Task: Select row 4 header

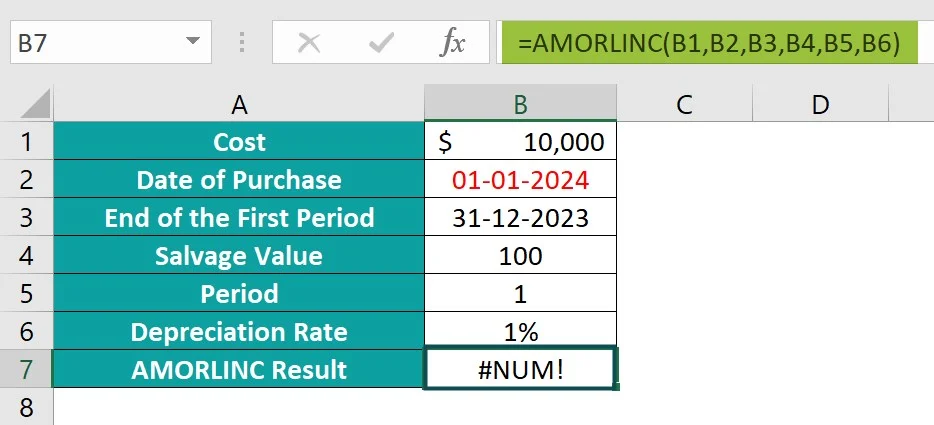Action: (x=26, y=256)
